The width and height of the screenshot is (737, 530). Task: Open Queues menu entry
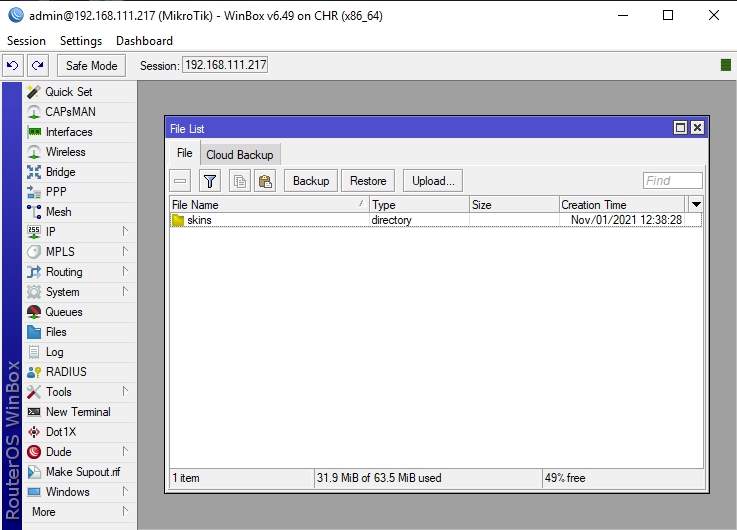(x=80, y=312)
